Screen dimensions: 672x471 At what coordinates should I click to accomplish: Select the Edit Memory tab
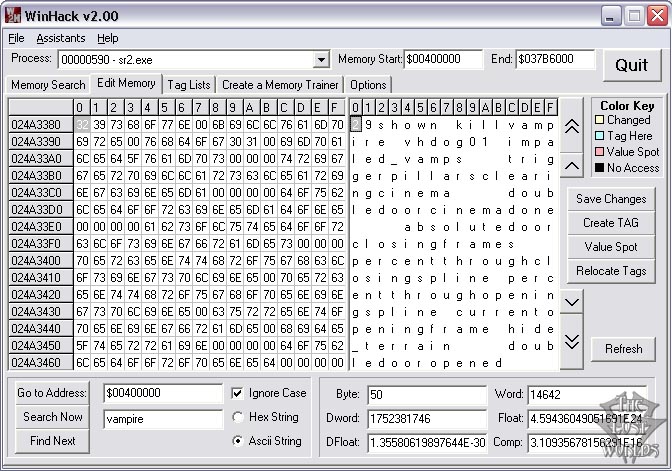tap(126, 83)
